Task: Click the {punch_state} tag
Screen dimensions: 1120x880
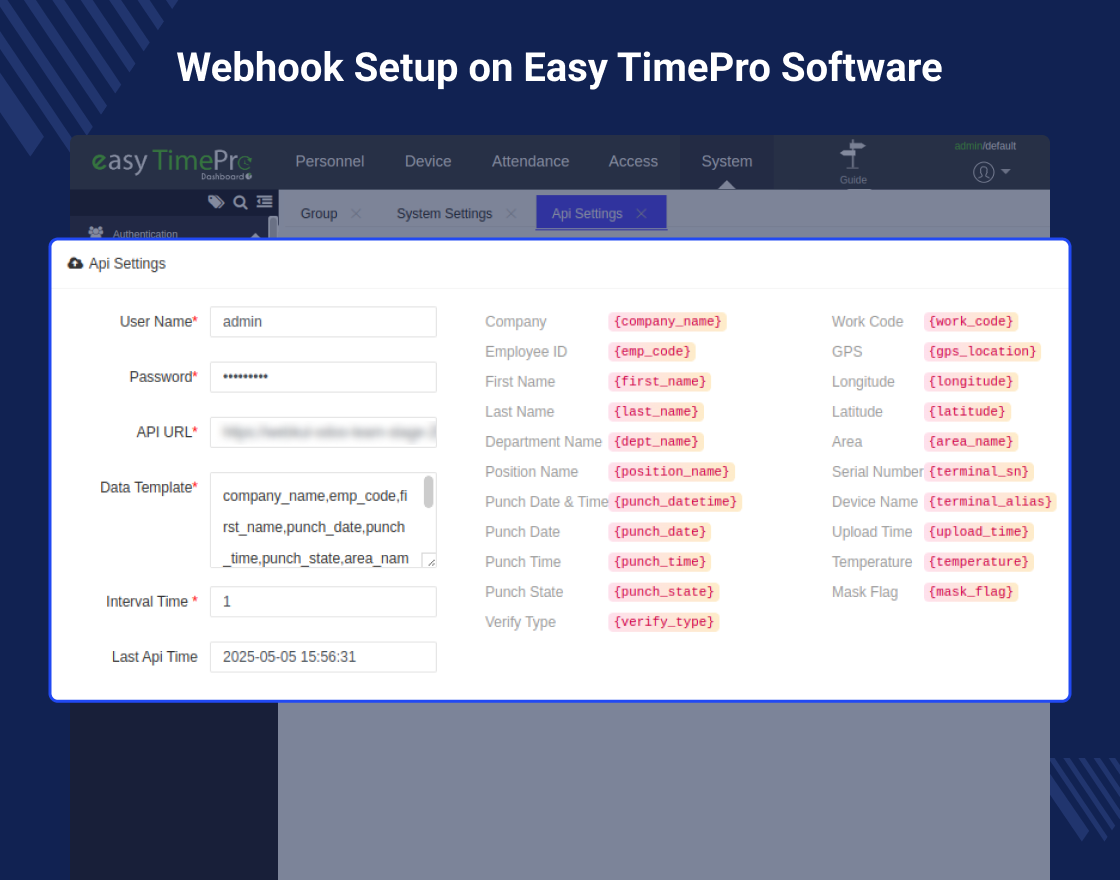Action: [x=664, y=591]
